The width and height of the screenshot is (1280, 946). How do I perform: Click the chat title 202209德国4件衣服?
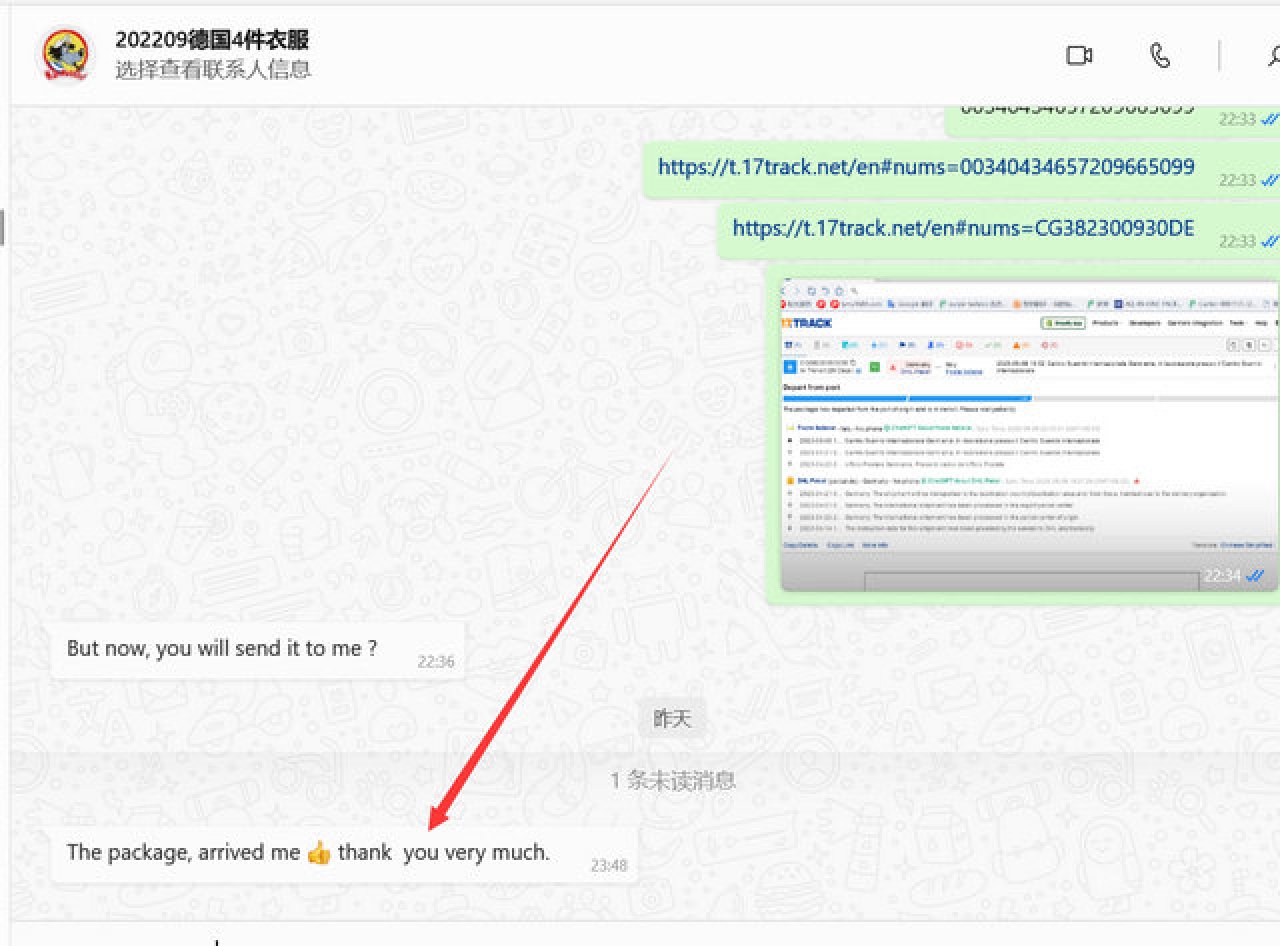[x=212, y=40]
